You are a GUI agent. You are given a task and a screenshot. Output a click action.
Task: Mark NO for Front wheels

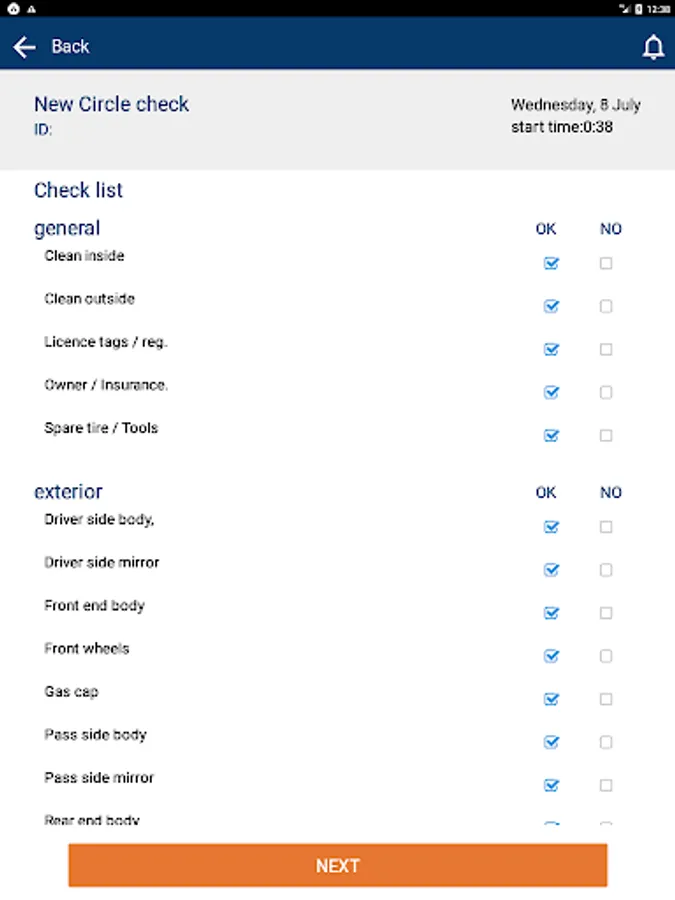click(x=606, y=656)
